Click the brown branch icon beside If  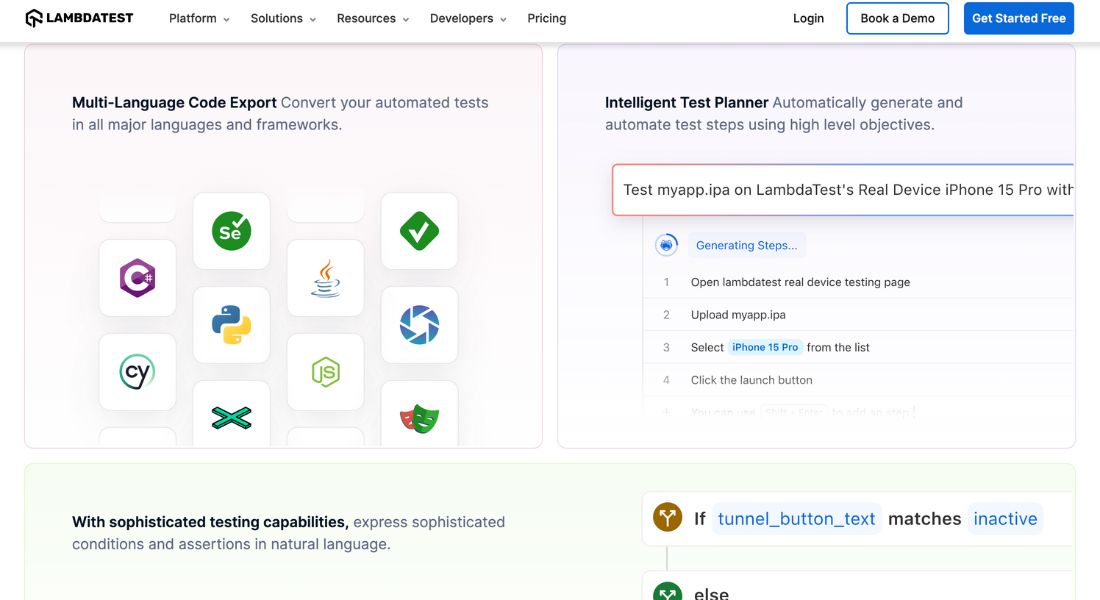coord(668,517)
